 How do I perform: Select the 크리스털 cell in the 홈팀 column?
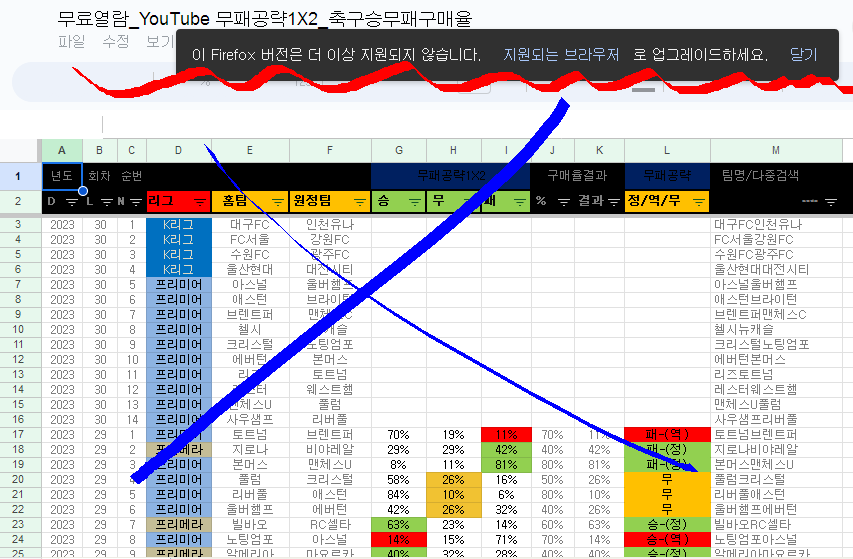pyautogui.click(x=250, y=344)
